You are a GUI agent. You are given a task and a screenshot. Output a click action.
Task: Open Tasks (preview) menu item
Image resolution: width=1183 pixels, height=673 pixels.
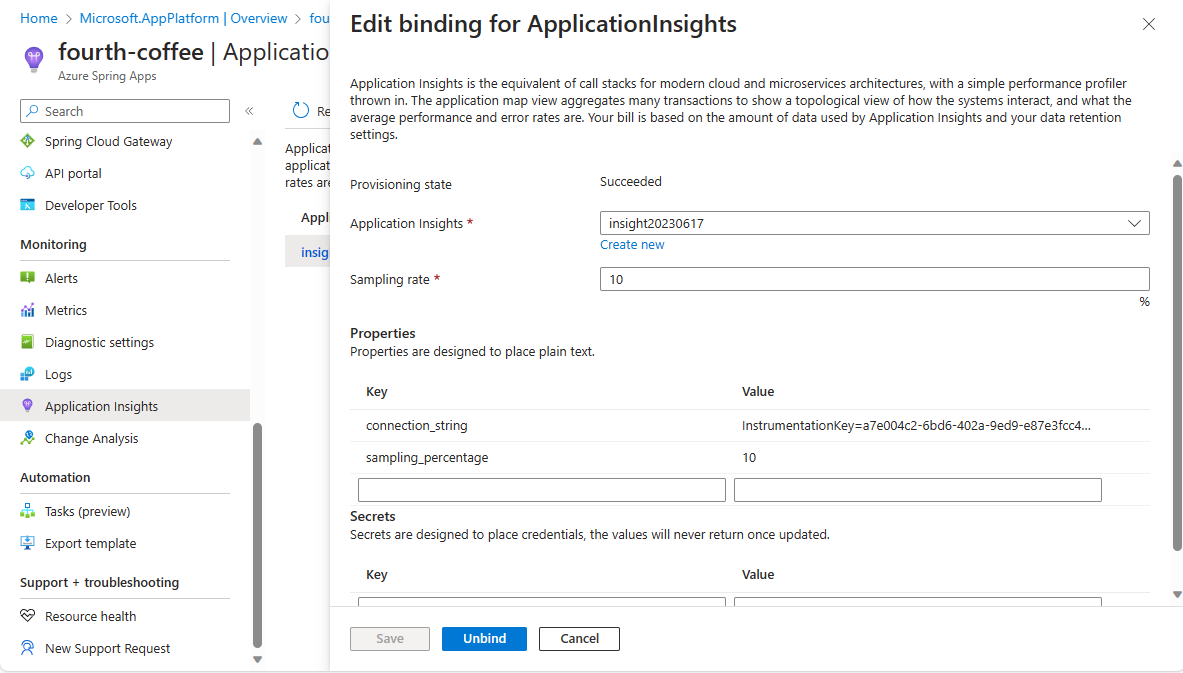coord(87,511)
